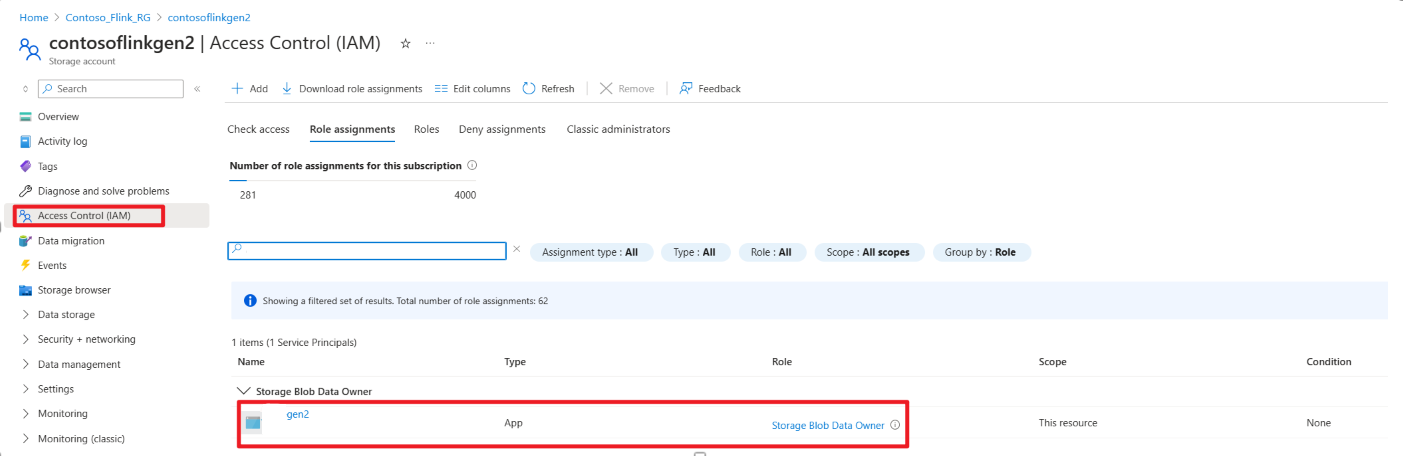Sort by Condition column header
The height and width of the screenshot is (456, 1403).
(x=1328, y=362)
